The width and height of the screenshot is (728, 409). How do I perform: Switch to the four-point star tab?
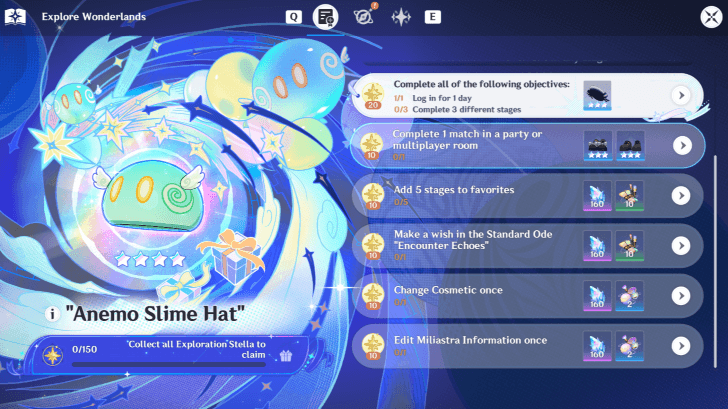tap(401, 17)
